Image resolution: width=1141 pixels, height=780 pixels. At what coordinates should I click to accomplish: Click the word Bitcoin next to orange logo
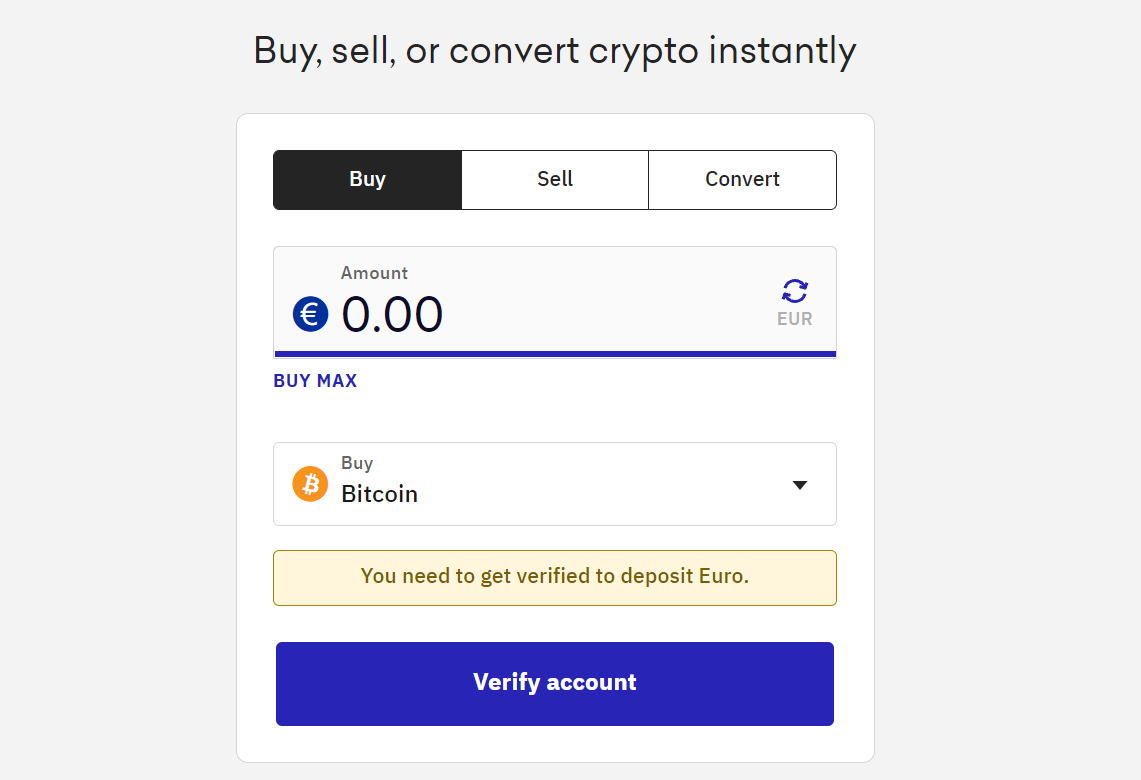click(x=379, y=494)
